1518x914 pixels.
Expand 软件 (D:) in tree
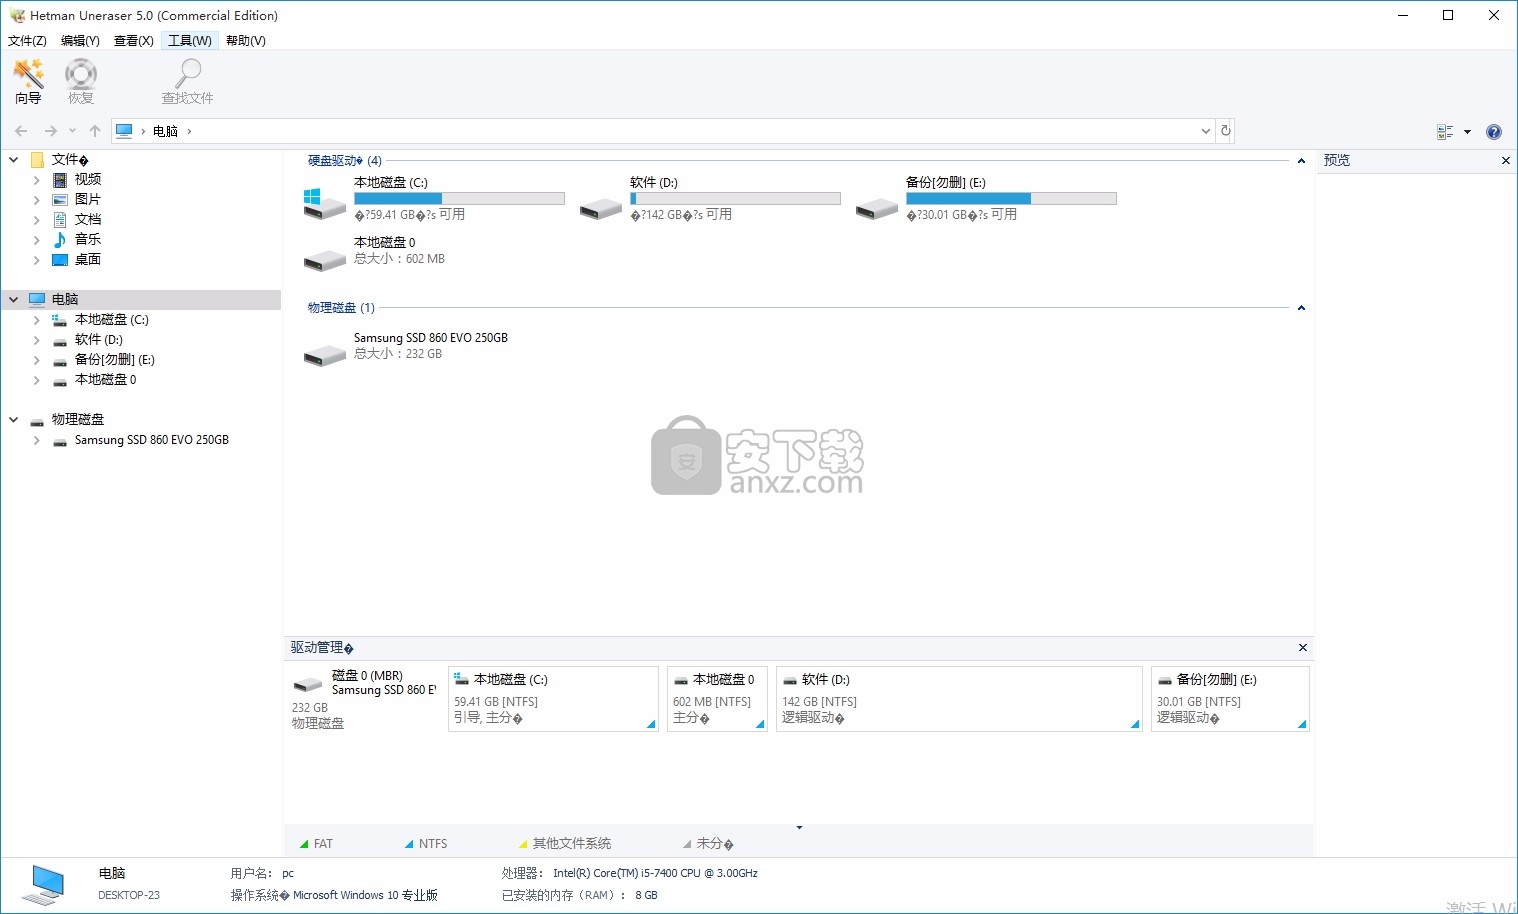point(37,340)
